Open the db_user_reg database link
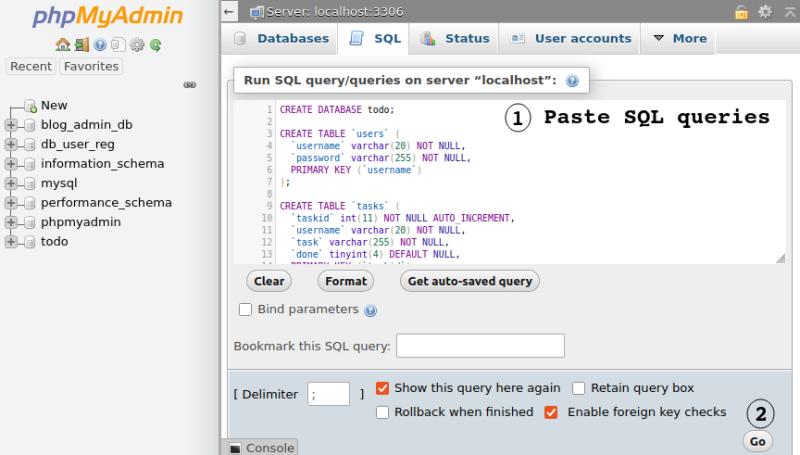The image size is (800, 455). [78, 144]
